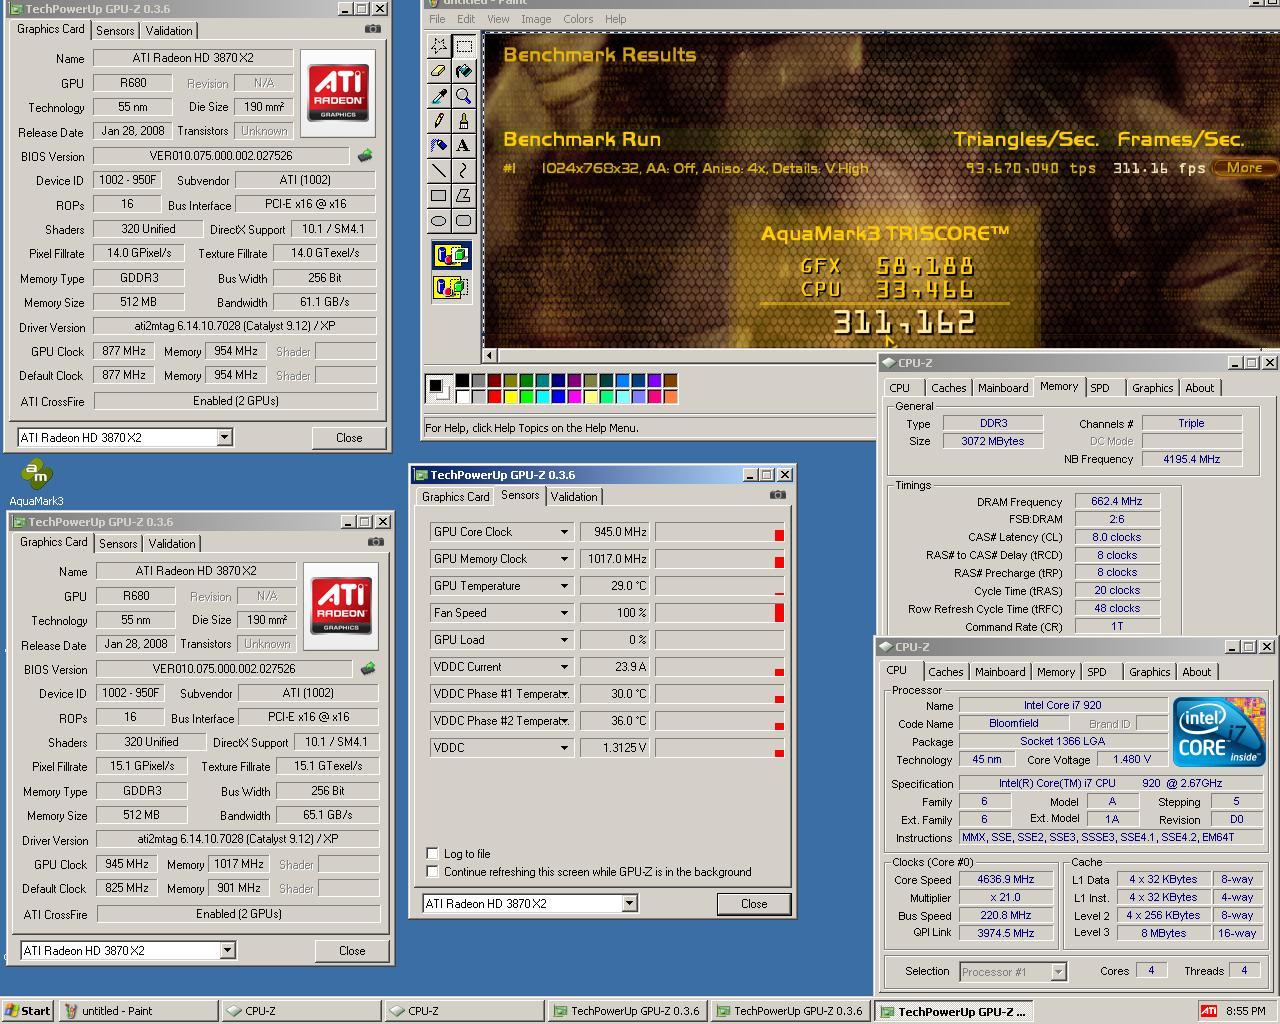Screen dimensions: 1280x1024
Task: Click the left arrow of Paint's horizontal scrollbar
Action: coord(490,355)
